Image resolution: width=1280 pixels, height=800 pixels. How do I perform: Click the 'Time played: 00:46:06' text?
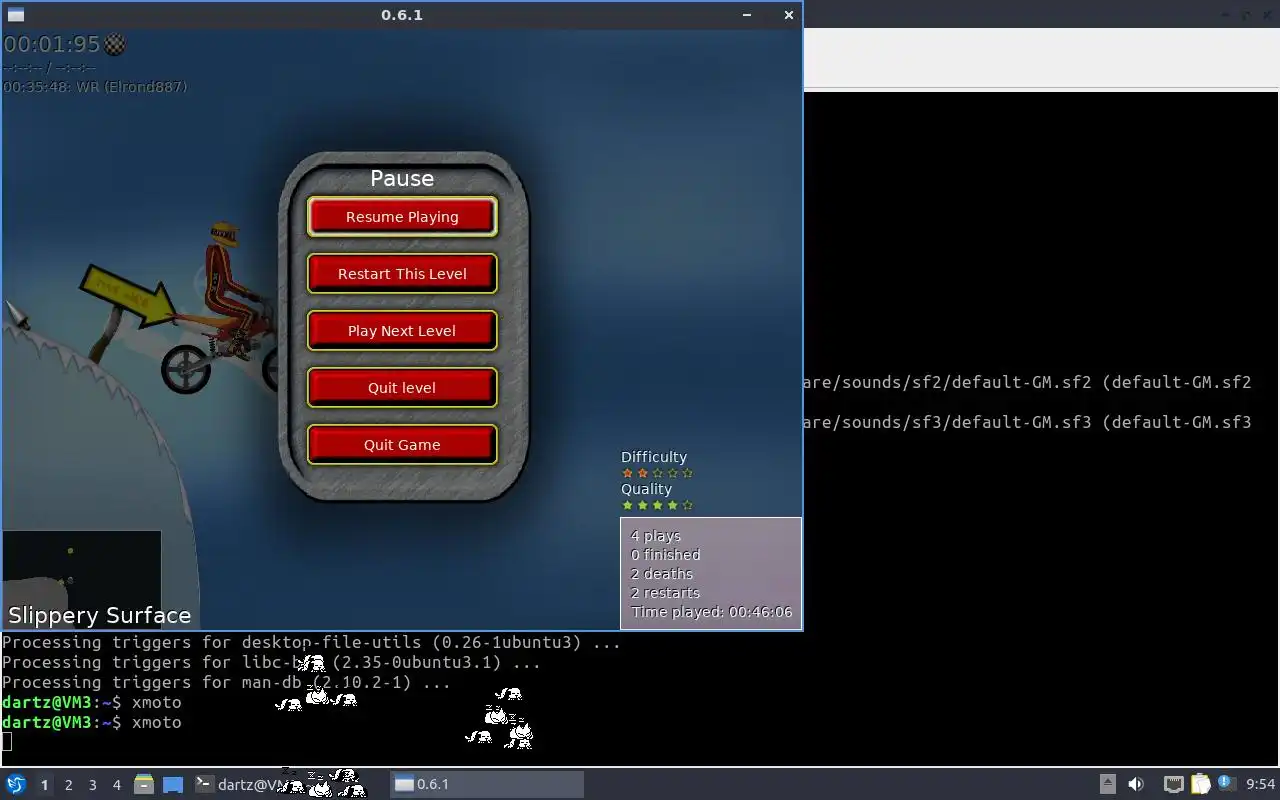tap(712, 612)
